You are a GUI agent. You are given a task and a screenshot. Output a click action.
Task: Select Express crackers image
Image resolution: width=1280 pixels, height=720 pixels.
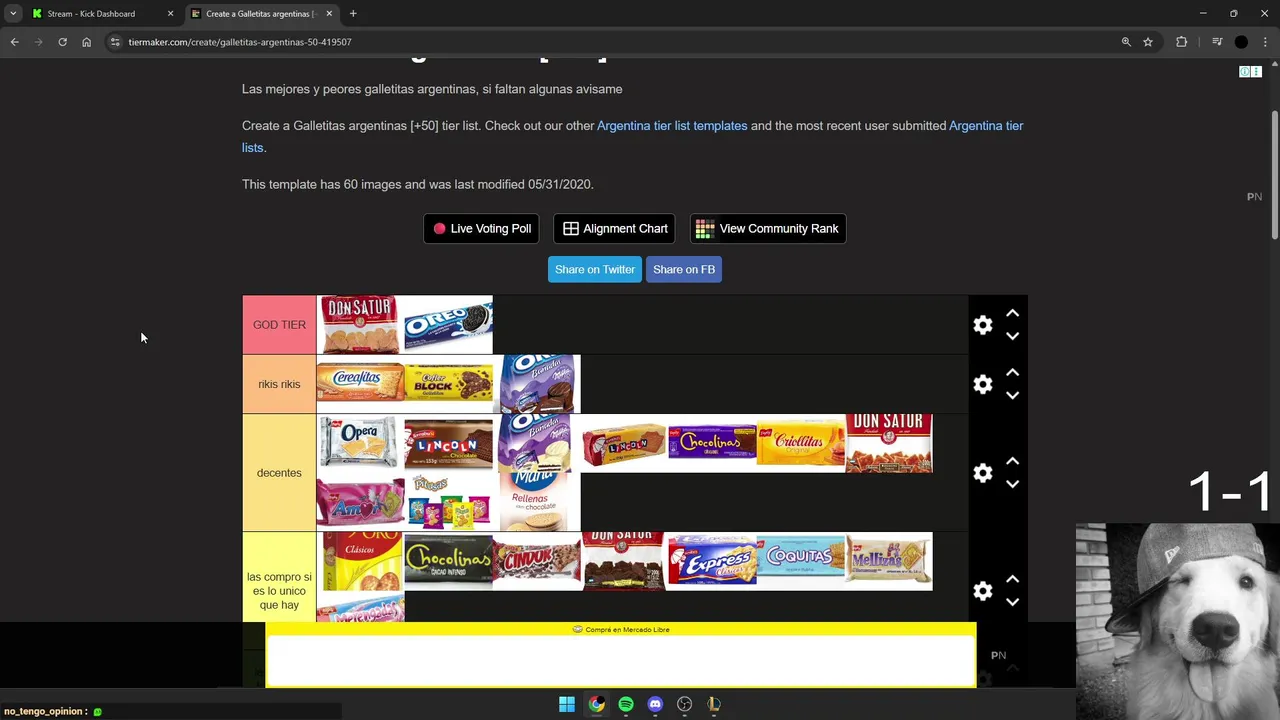712,561
